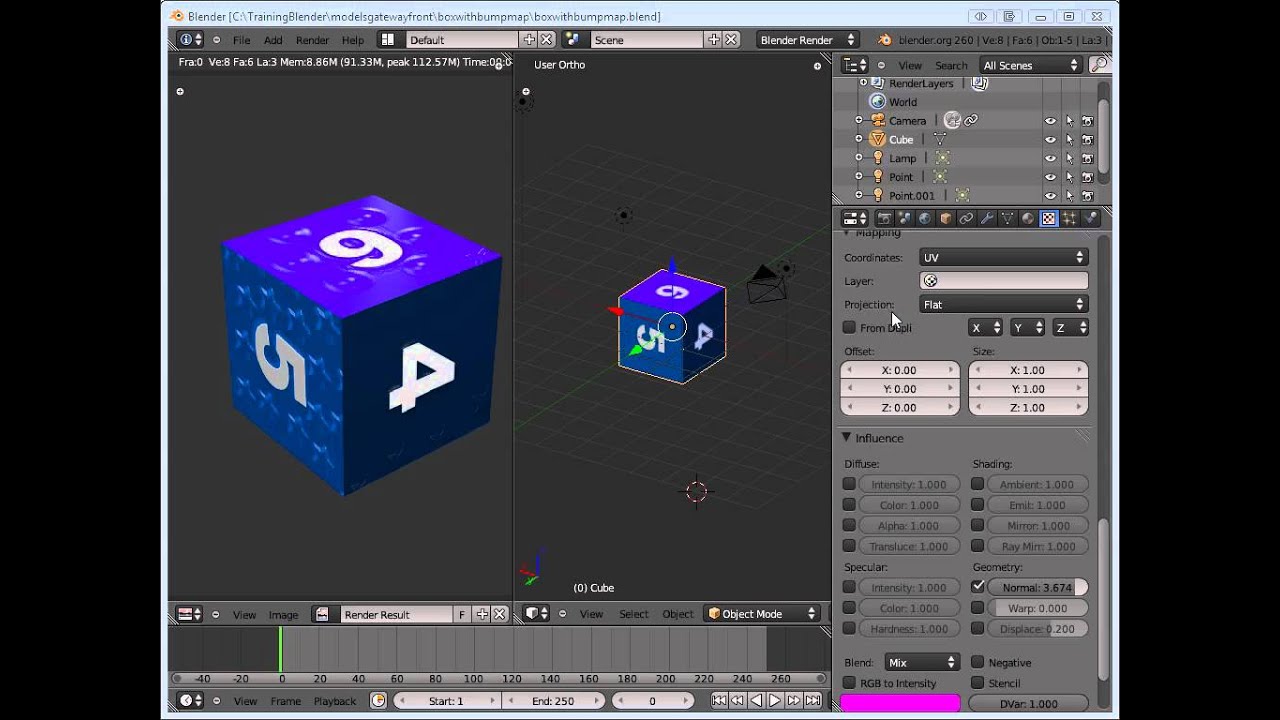This screenshot has width=1280, height=720.
Task: Enable the RGB to Intensity checkbox
Action: (x=849, y=683)
